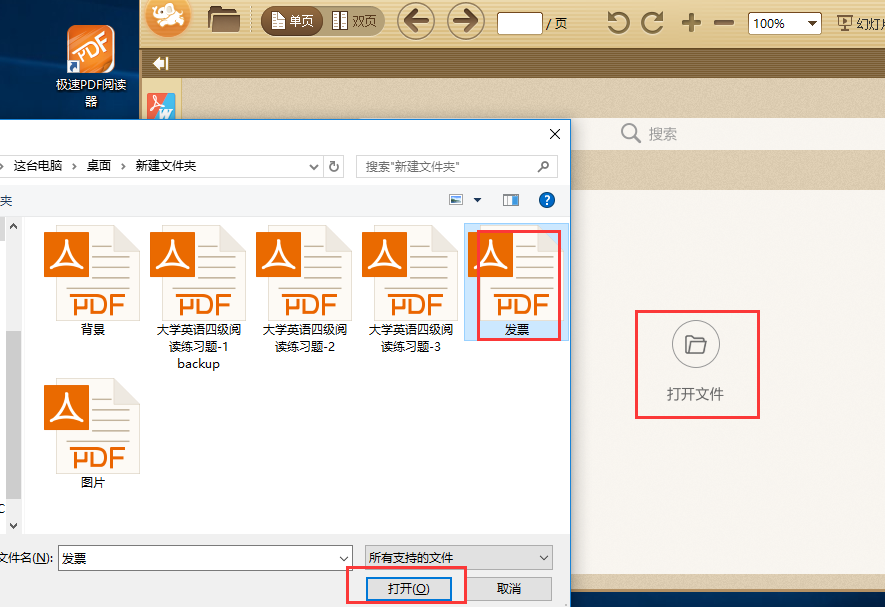
Task: Click the change view icon
Action: [456, 200]
